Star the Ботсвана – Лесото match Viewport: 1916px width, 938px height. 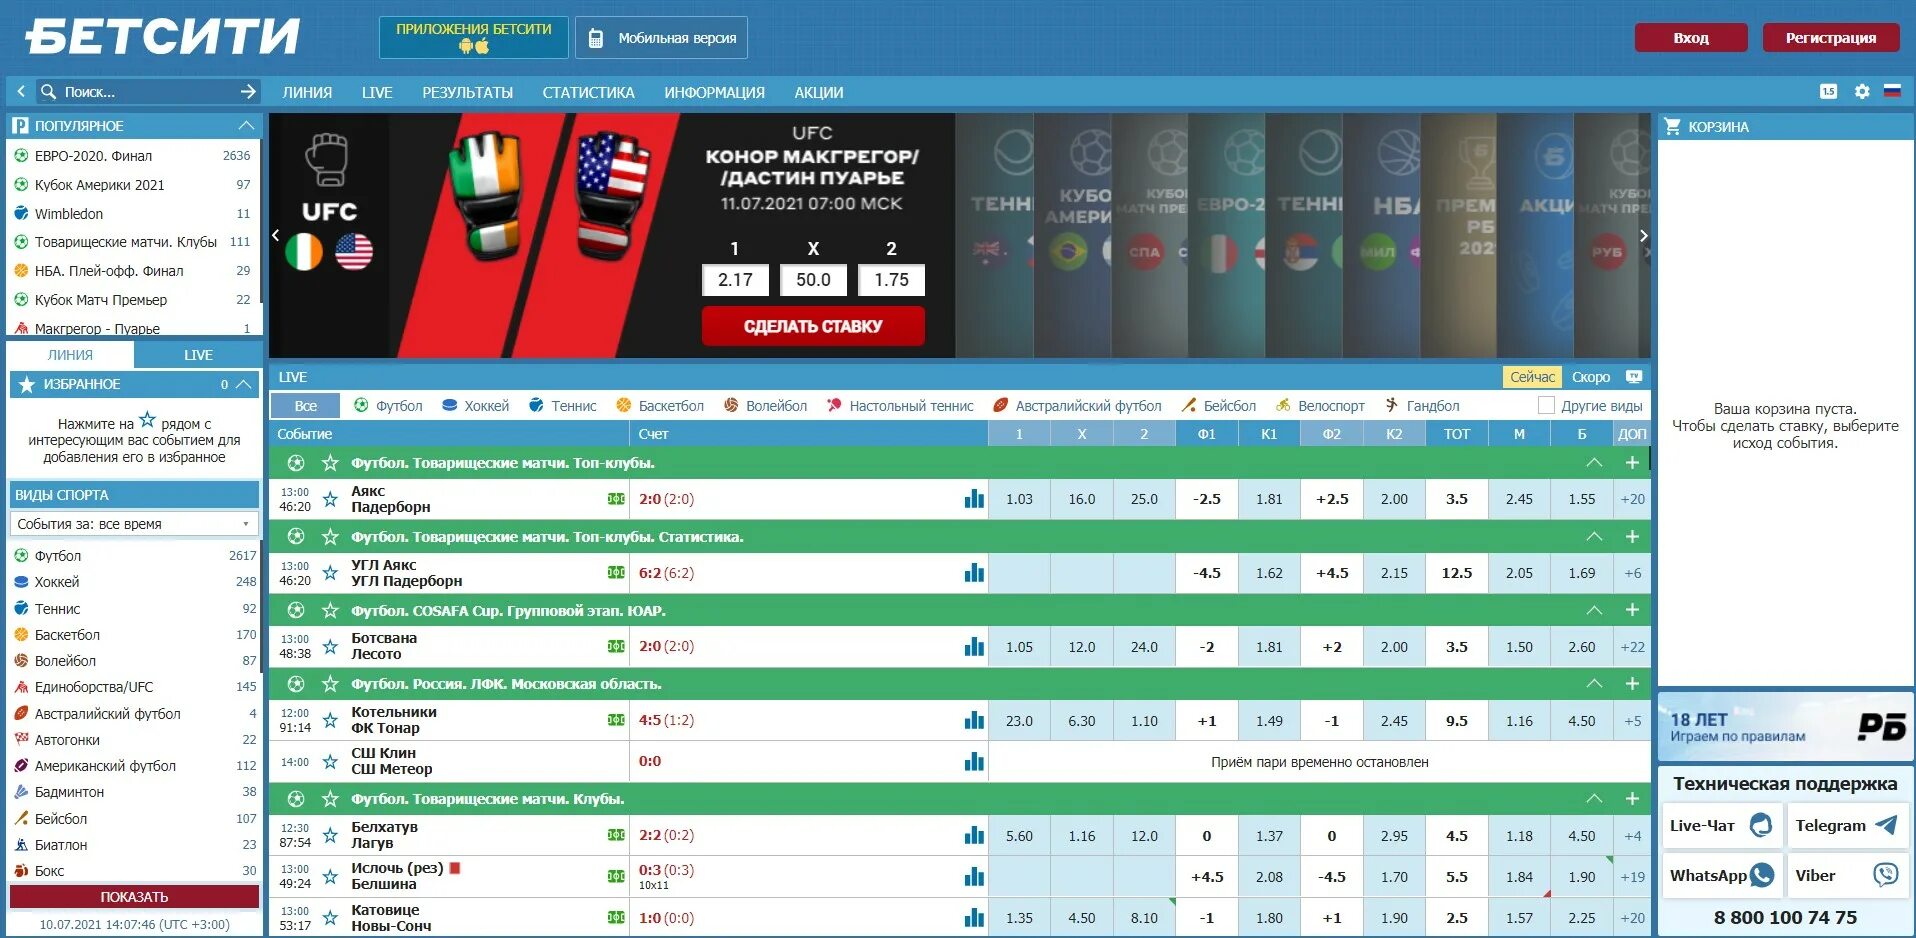tap(330, 646)
